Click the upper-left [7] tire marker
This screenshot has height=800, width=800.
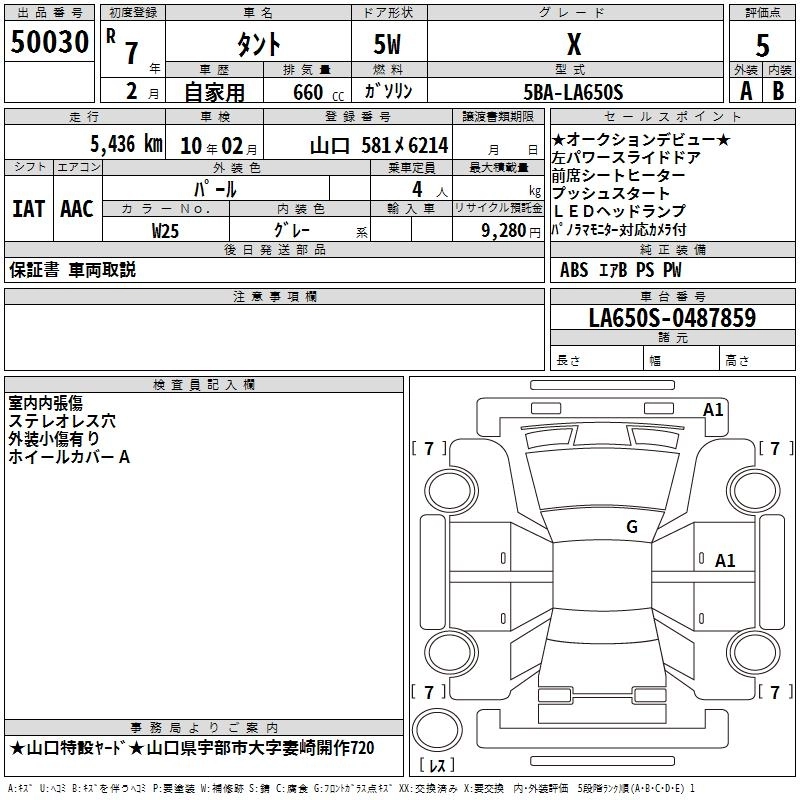point(429,448)
